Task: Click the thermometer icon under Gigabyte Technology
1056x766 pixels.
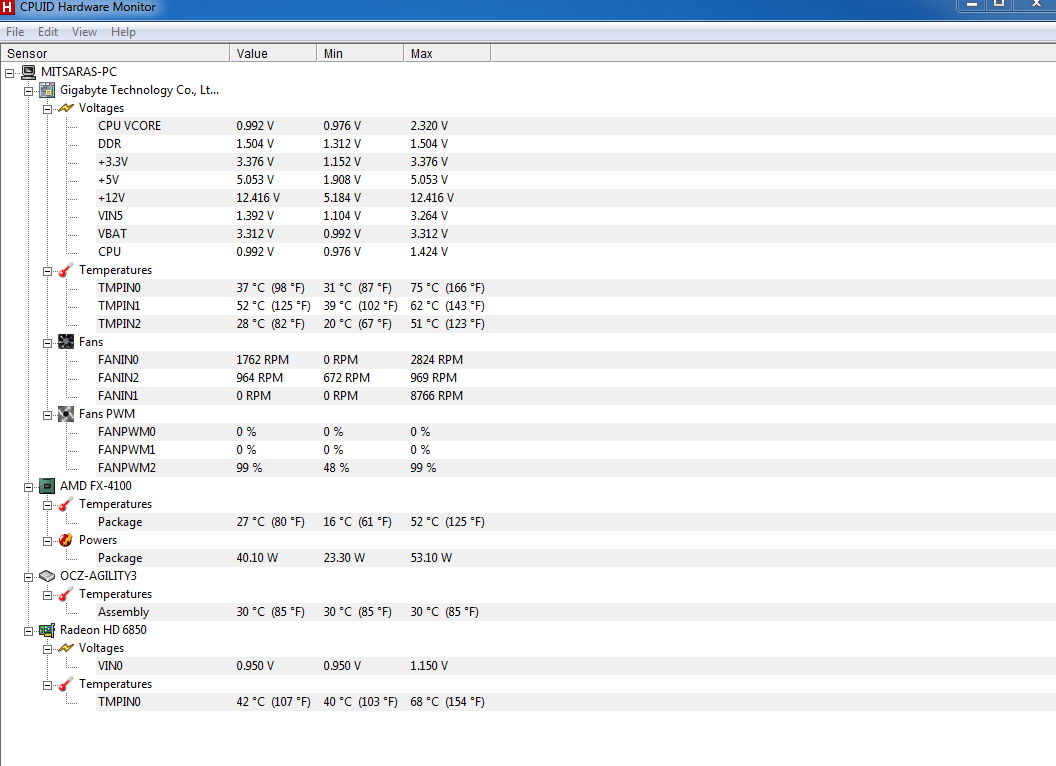Action: point(66,269)
